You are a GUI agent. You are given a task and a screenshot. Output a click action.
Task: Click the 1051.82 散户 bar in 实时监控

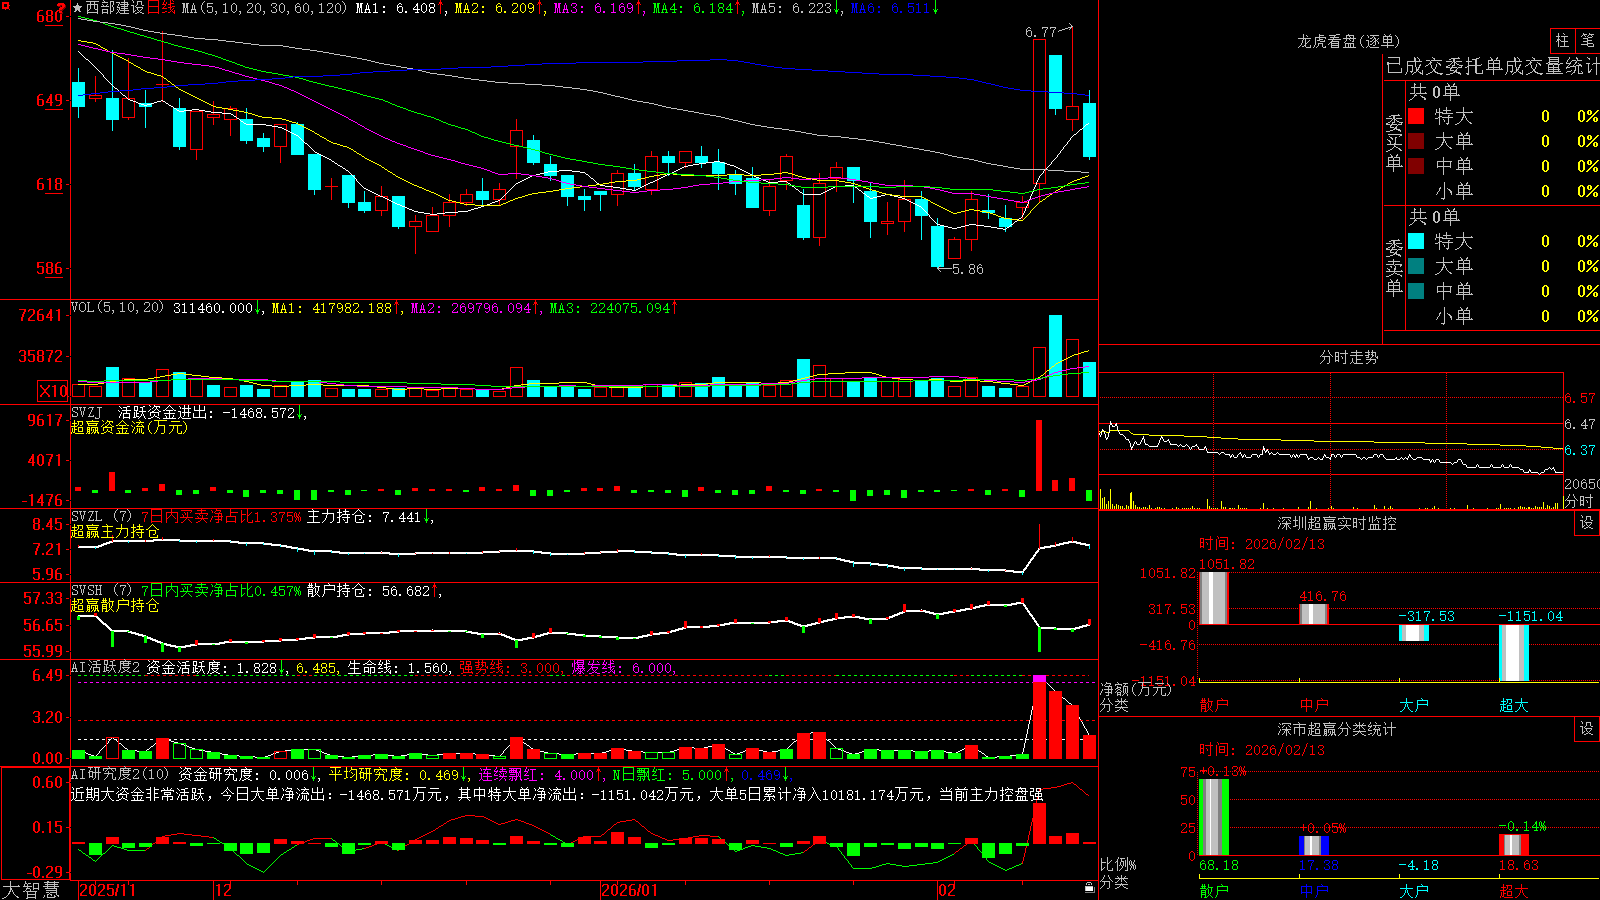coord(1213,598)
